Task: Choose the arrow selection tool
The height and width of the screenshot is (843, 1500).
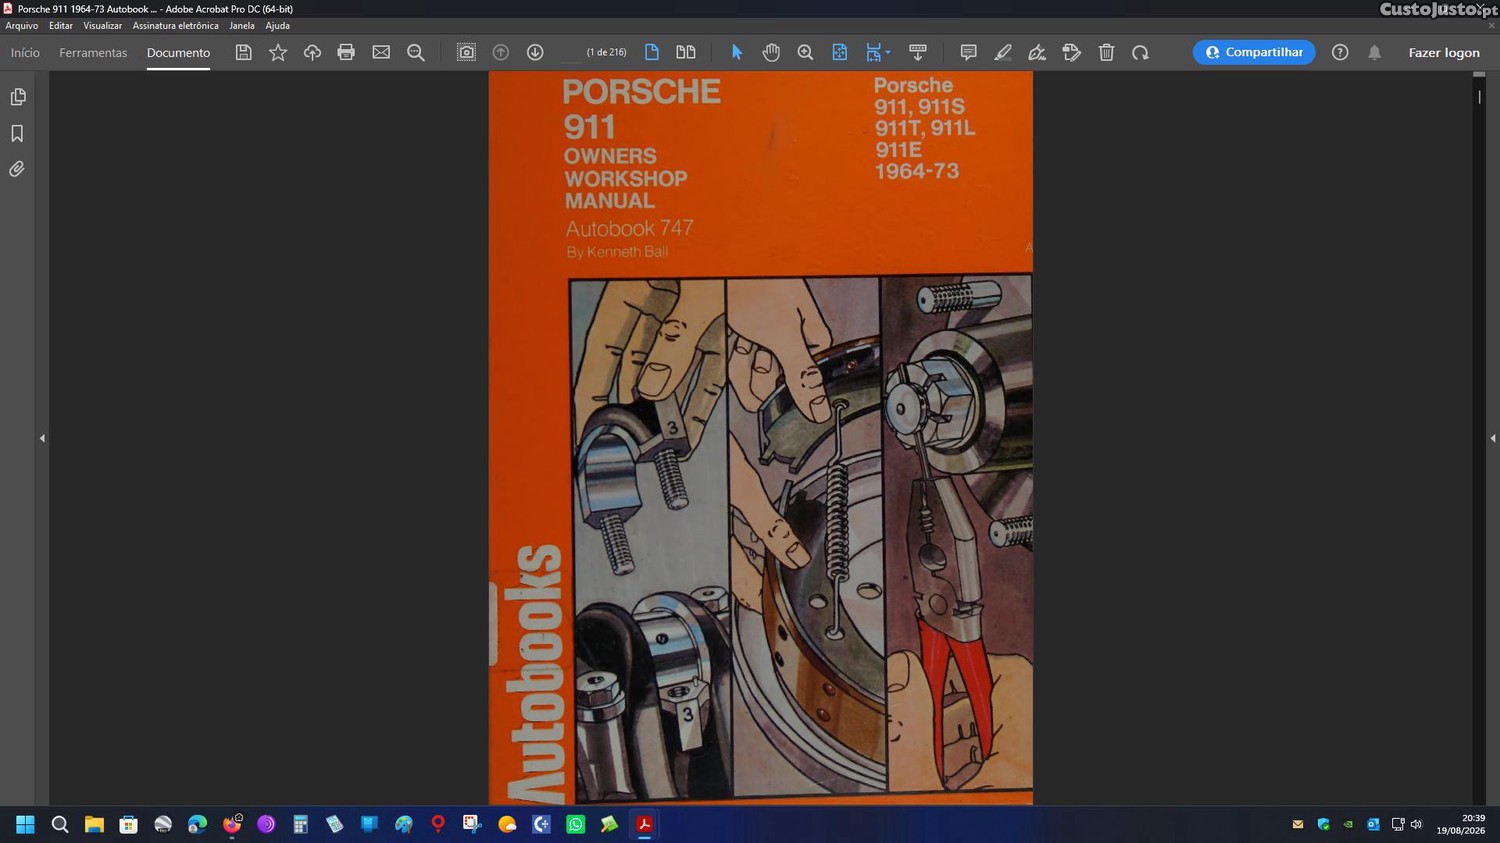Action: [737, 52]
